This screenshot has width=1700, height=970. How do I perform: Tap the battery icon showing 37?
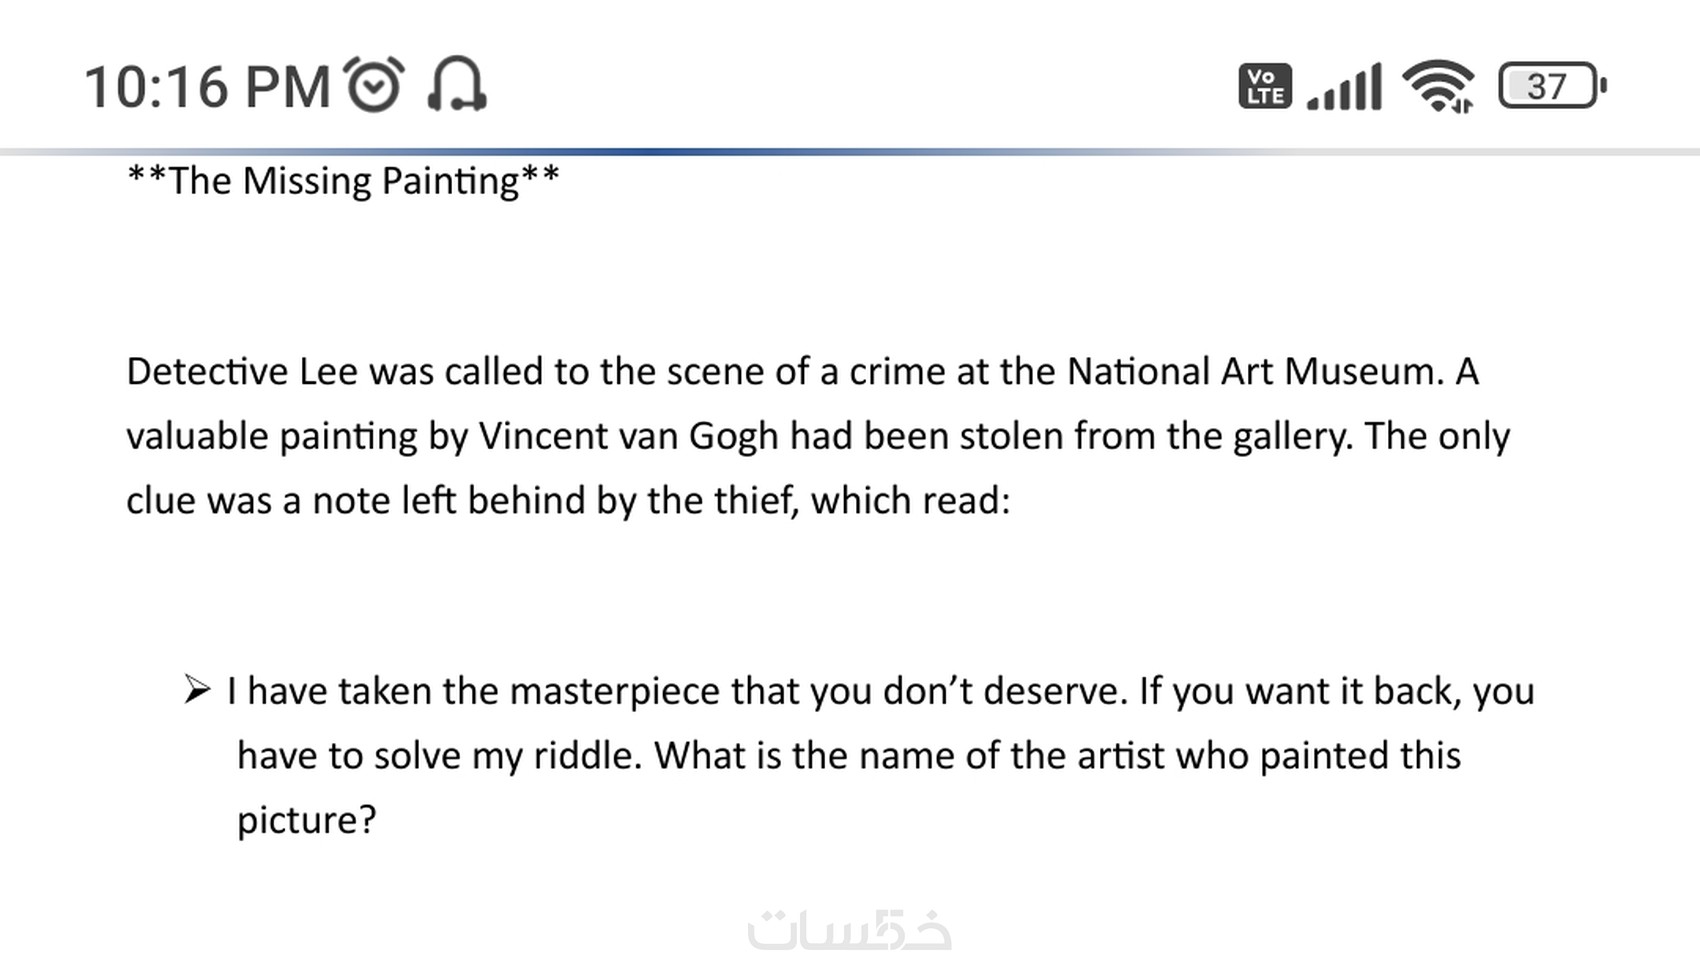pyautogui.click(x=1551, y=86)
